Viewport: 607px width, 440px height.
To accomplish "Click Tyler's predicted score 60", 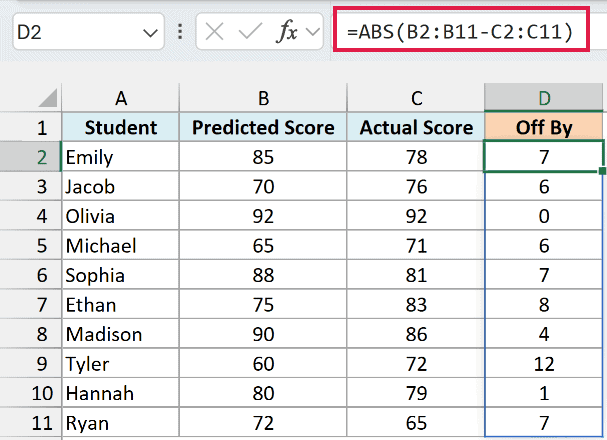I will (263, 363).
